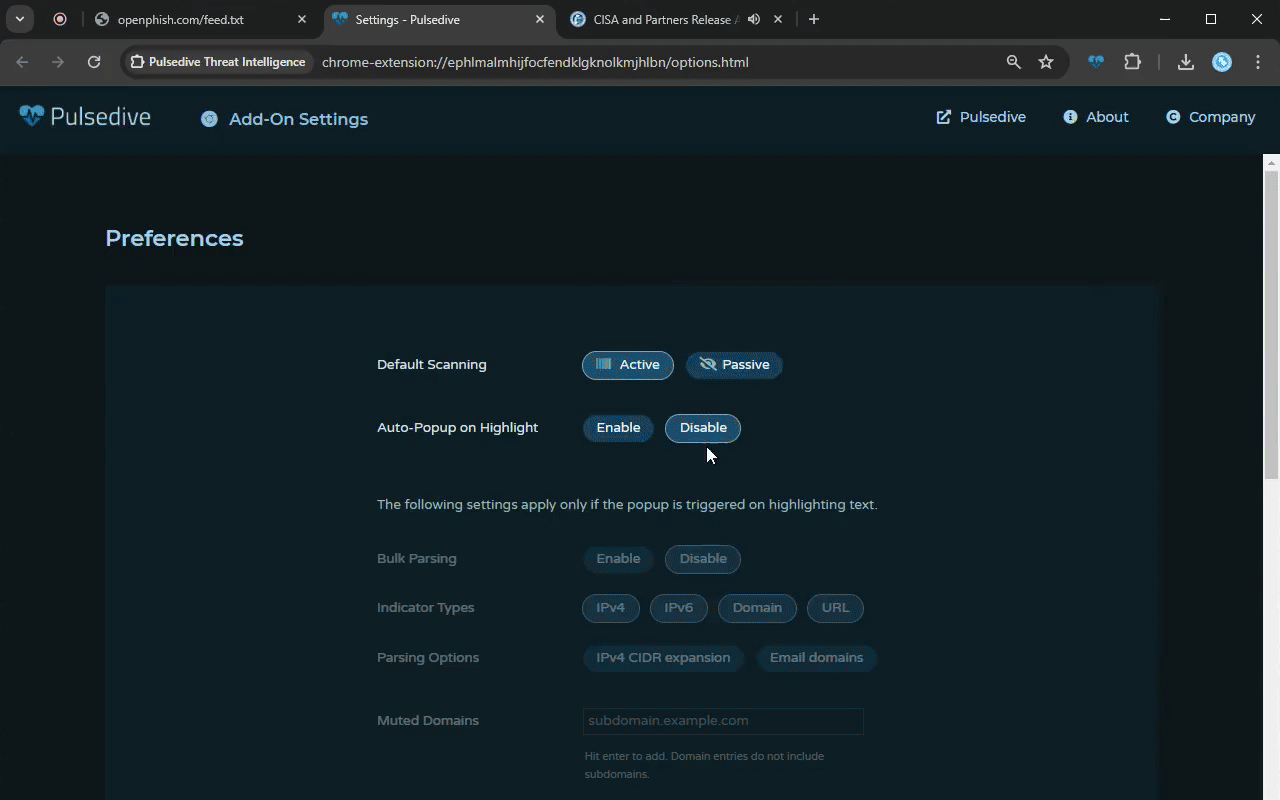The height and width of the screenshot is (800, 1280).
Task: Open a new browser tab
Action: [x=814, y=19]
